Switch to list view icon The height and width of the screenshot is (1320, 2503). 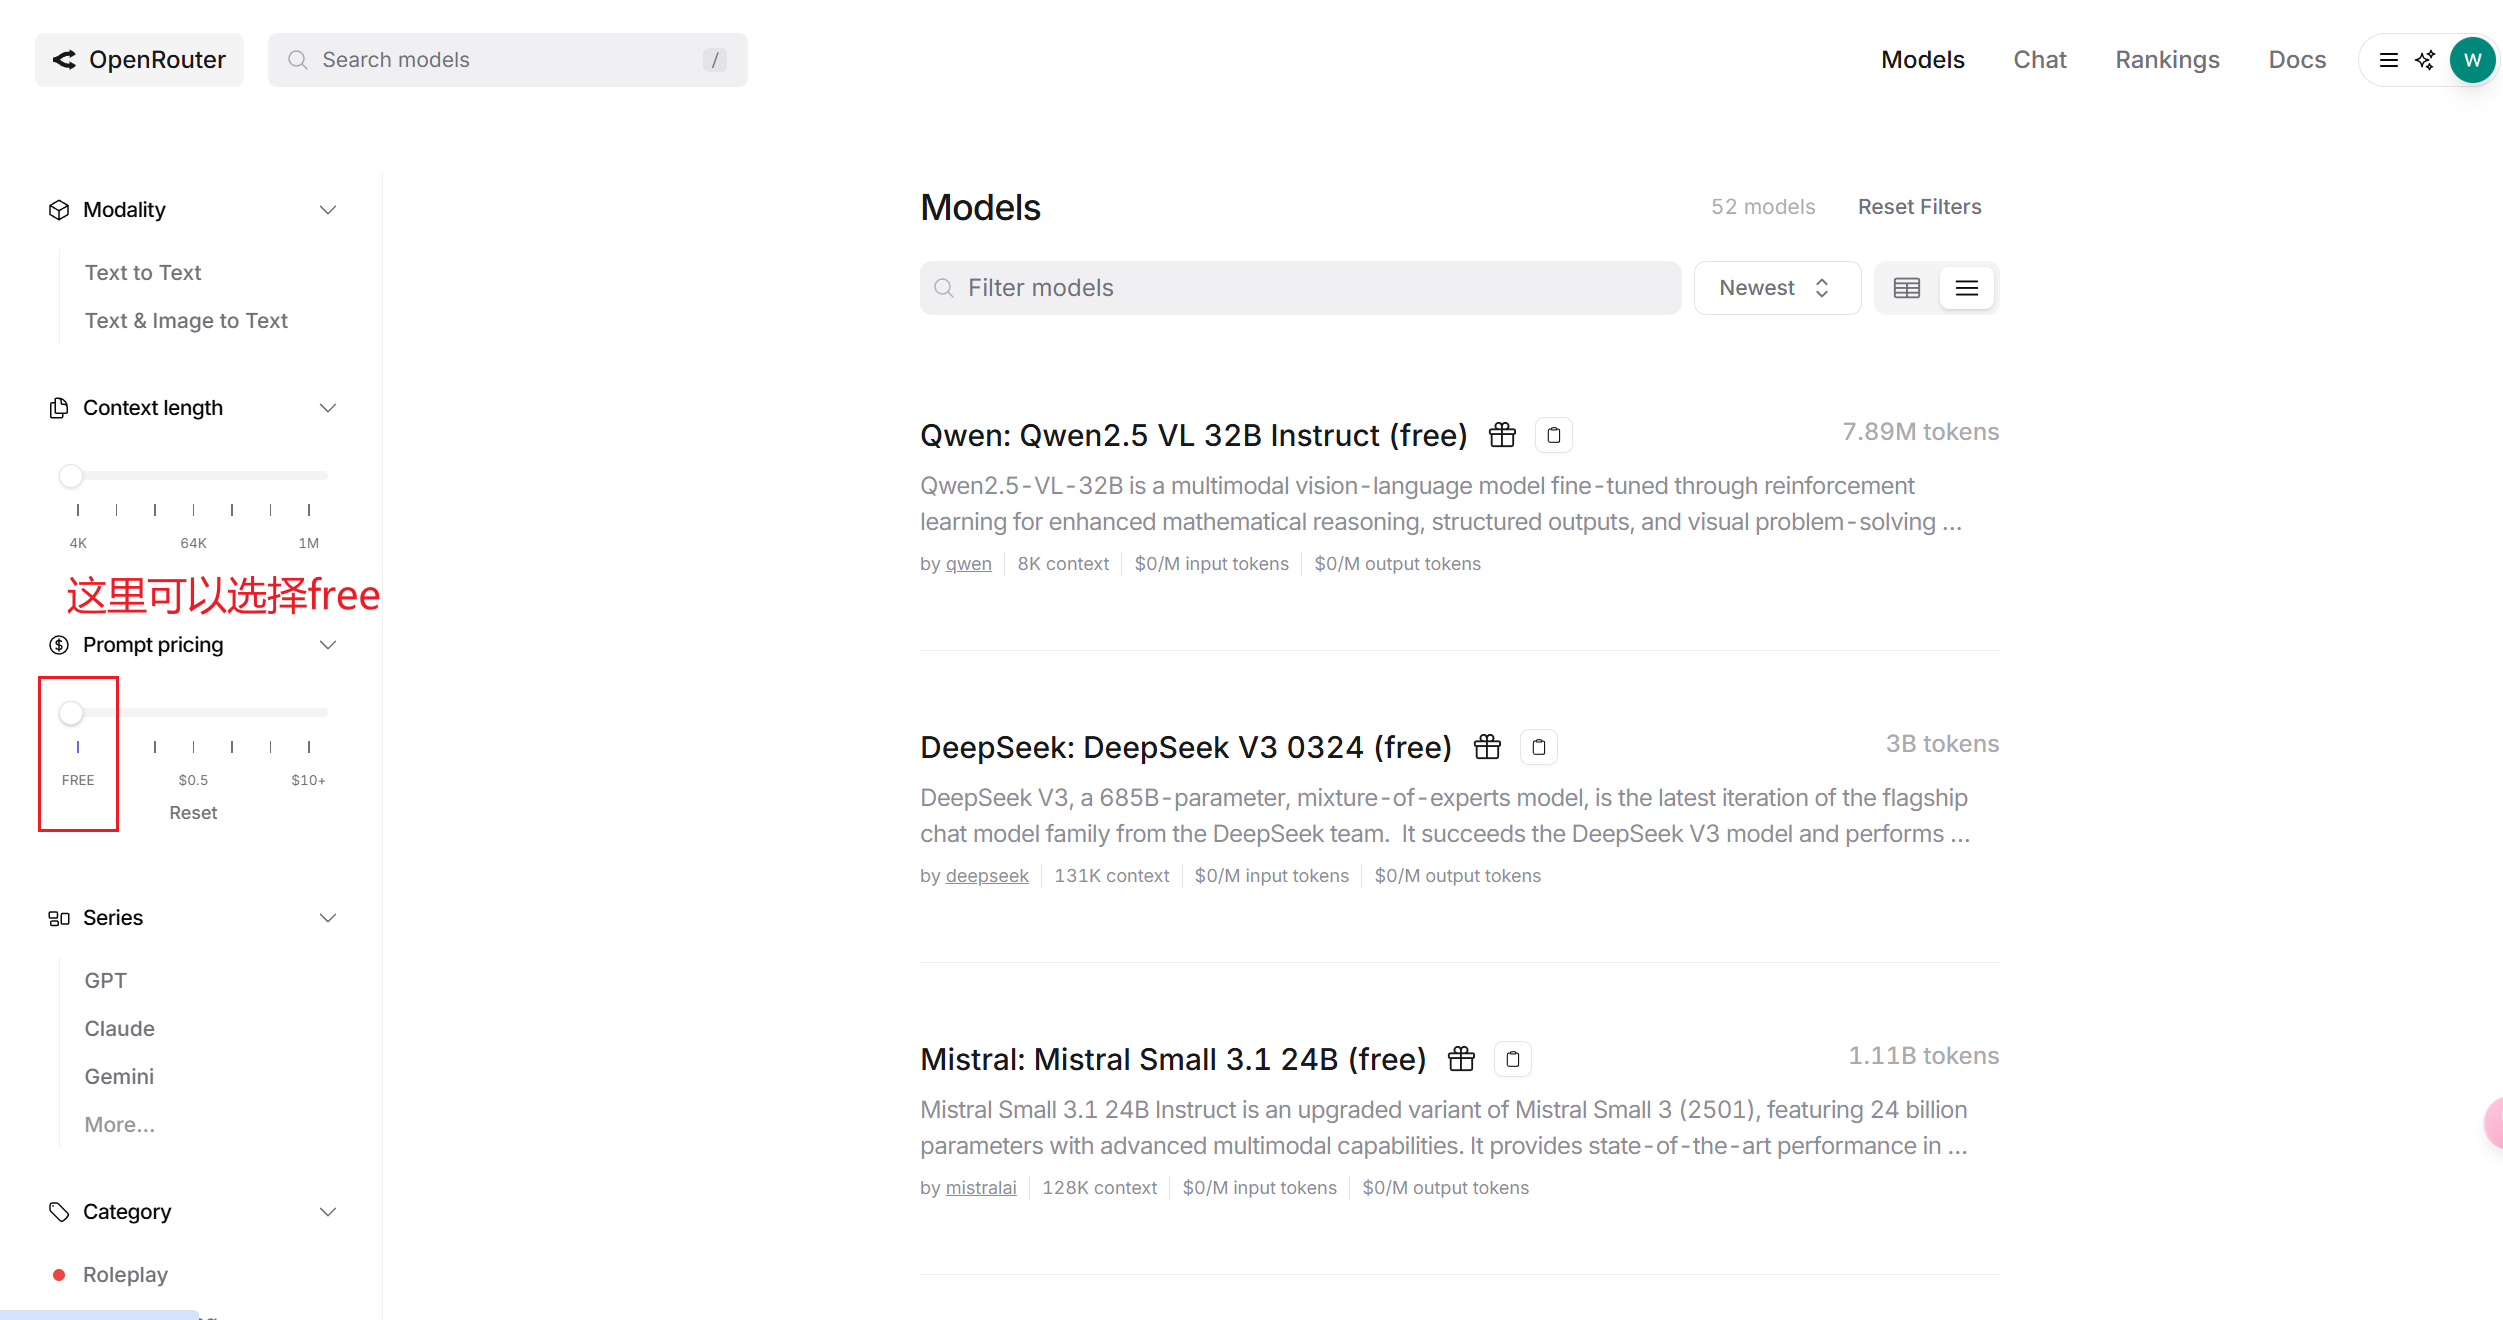pos(1966,288)
